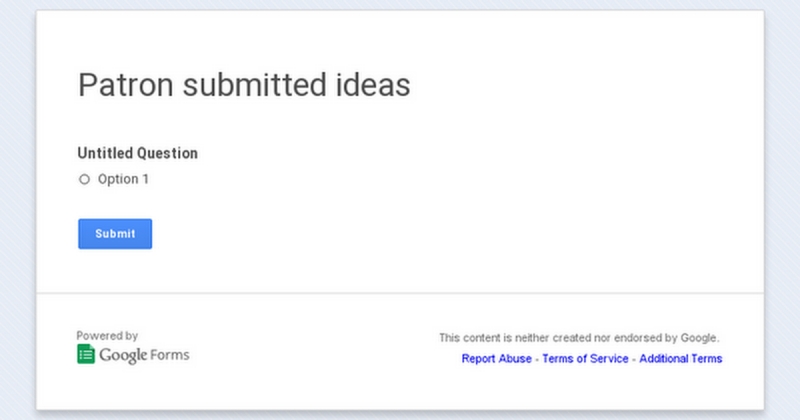Click the green Google Forms document icon

pos(86,354)
